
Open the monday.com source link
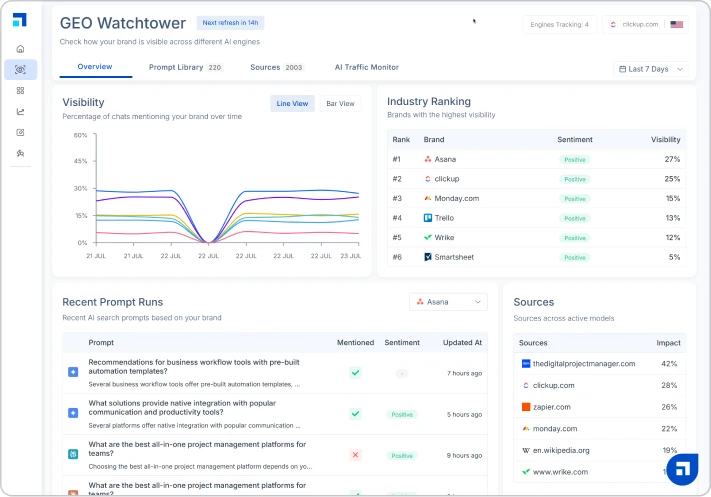coord(555,429)
